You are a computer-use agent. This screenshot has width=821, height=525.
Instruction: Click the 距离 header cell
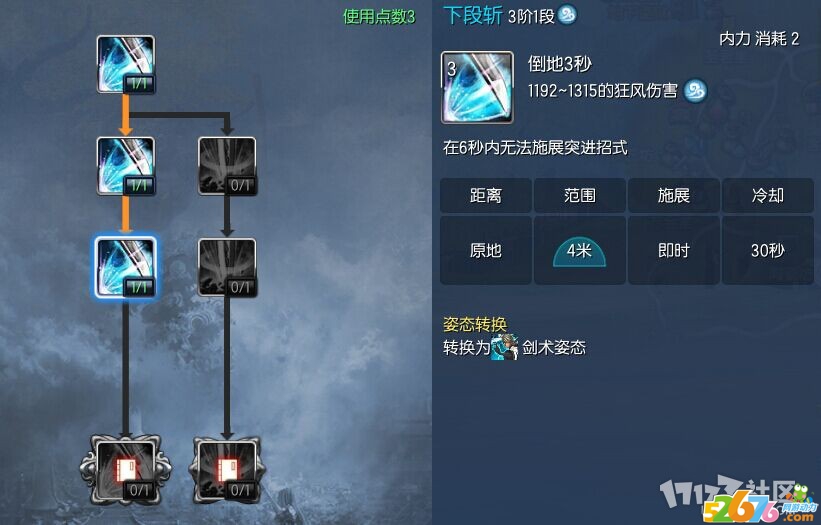point(486,195)
